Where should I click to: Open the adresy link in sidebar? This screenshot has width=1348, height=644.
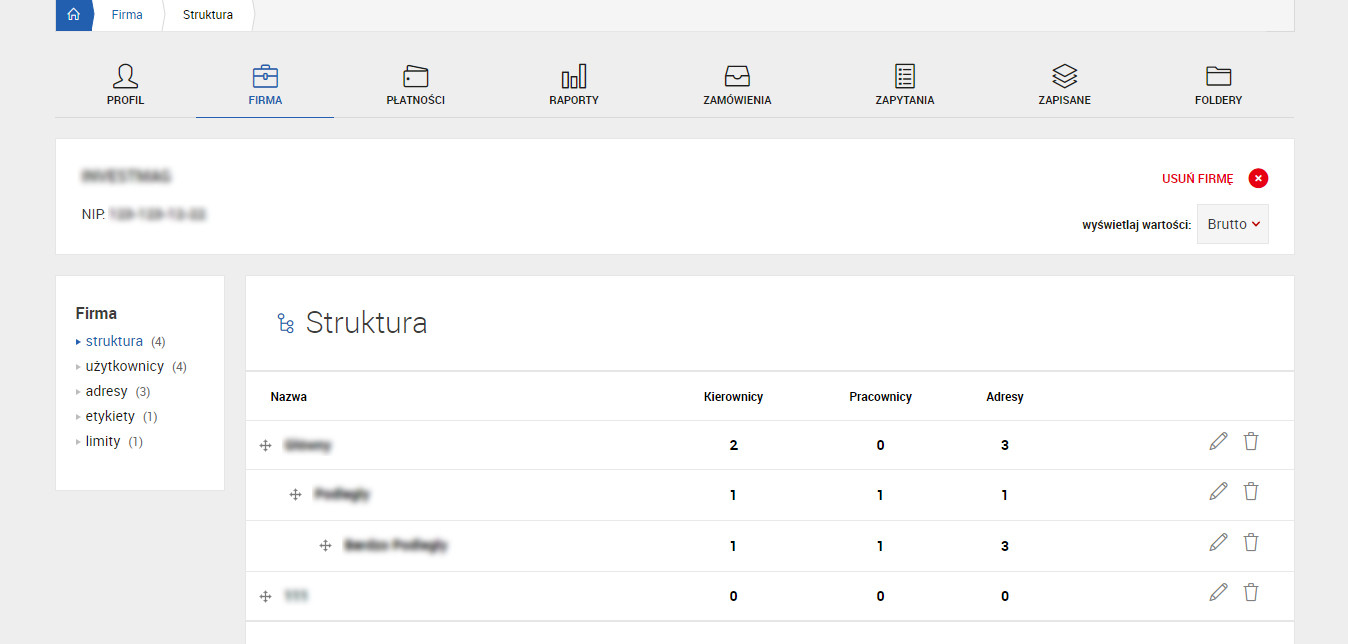105,391
